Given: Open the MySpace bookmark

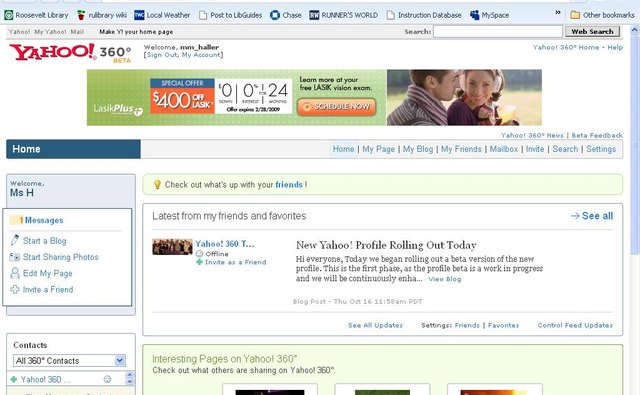Looking at the screenshot, I should (489, 15).
